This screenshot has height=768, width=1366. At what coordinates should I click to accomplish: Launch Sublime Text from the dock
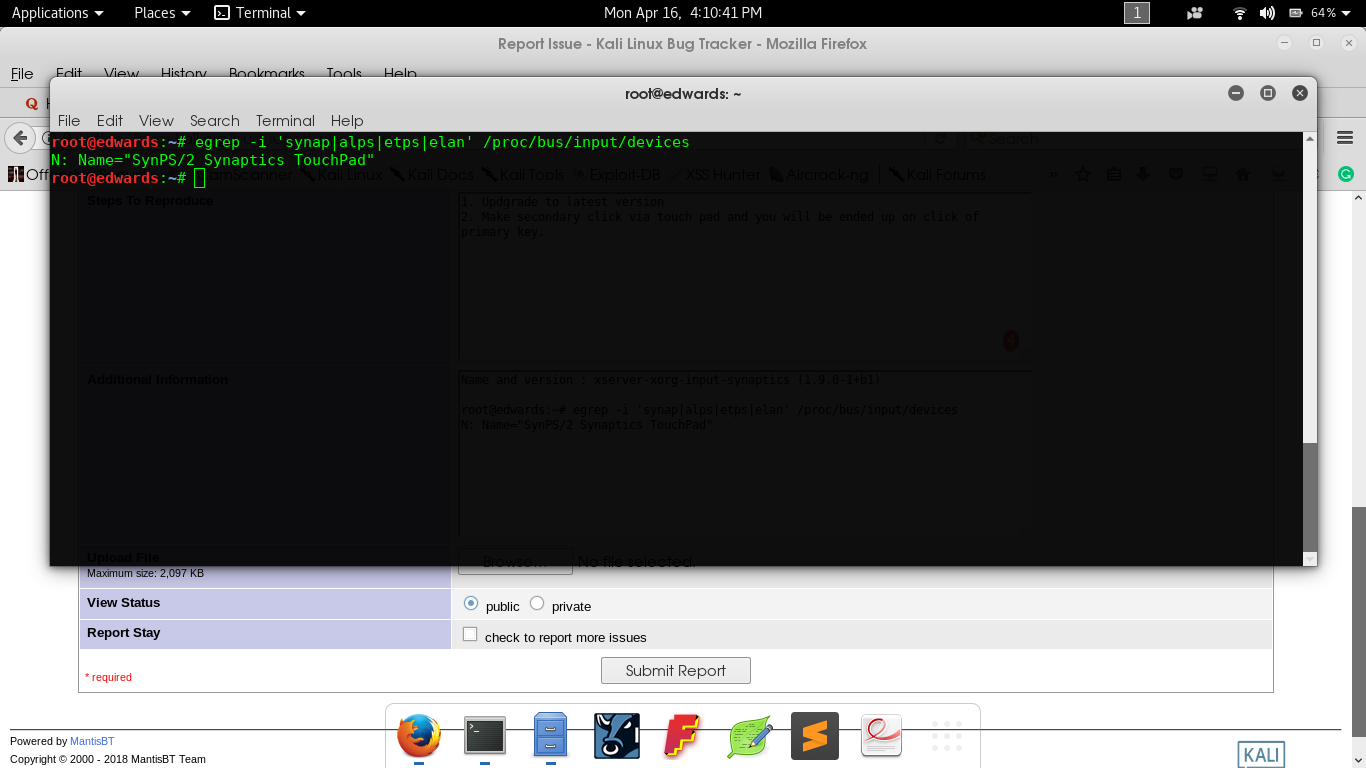click(815, 736)
